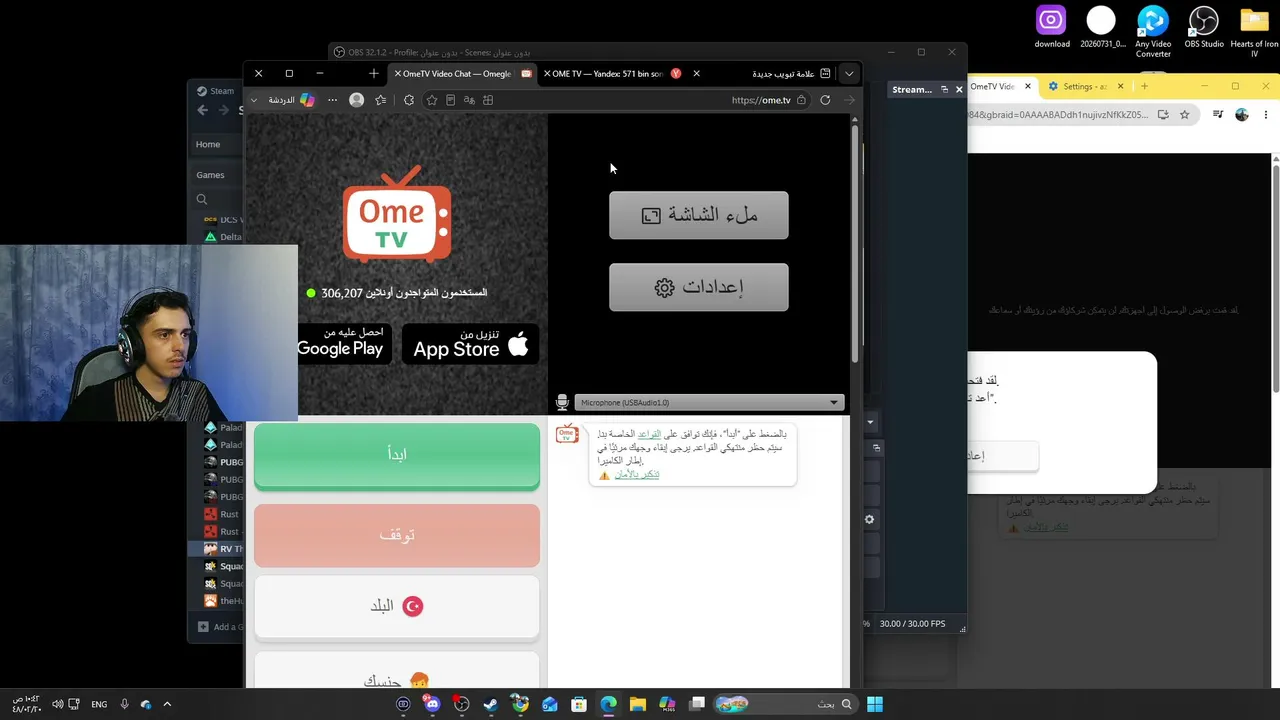The height and width of the screenshot is (720, 1280).
Task: Open a new Chrome tab
Action: pyautogui.click(x=1144, y=86)
